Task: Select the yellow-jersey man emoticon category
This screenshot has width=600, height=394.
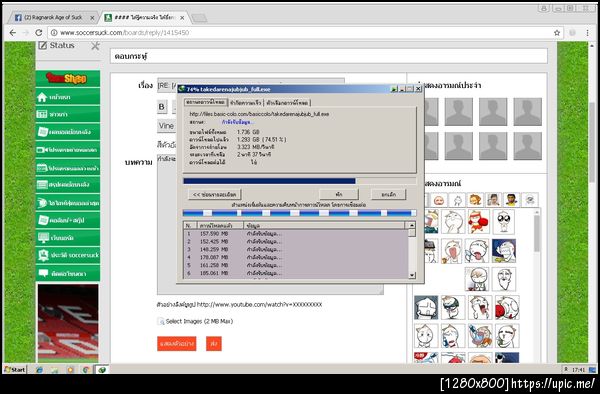Action: (511, 199)
